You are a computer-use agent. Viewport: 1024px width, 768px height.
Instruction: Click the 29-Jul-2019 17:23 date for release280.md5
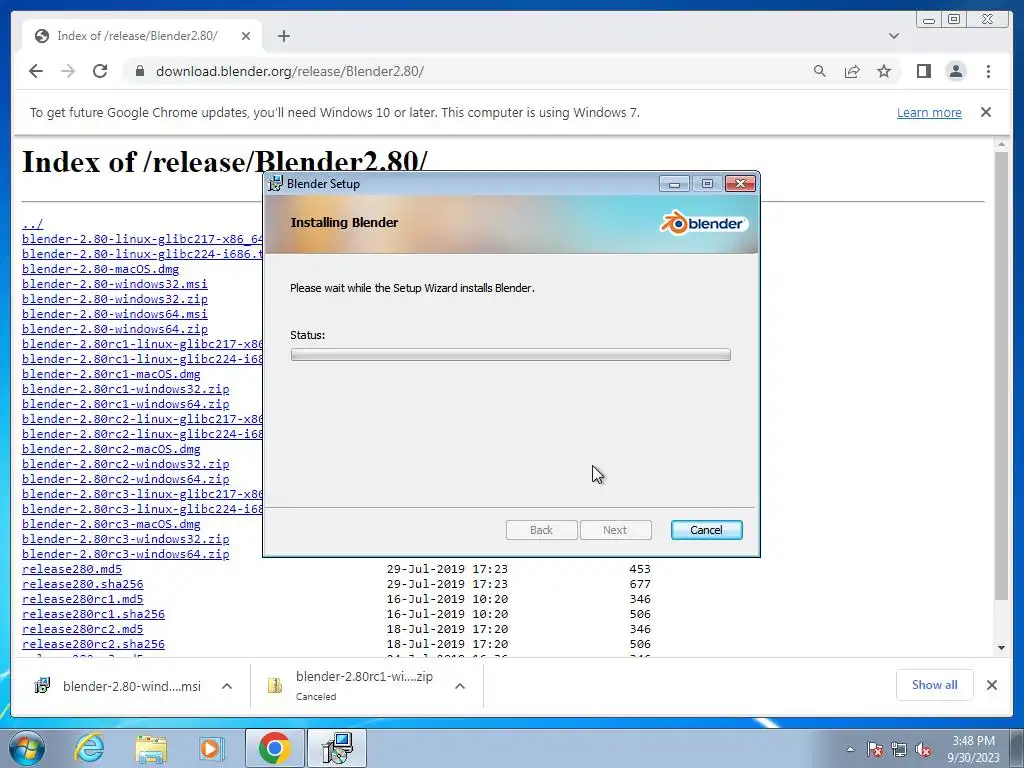click(447, 569)
